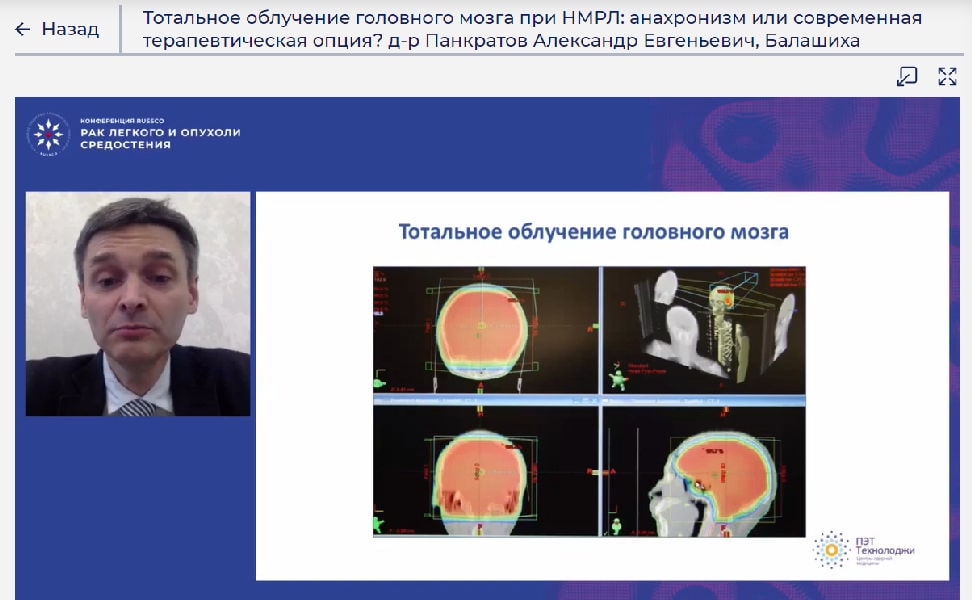Open picture-in-picture mini player
The height and width of the screenshot is (600, 972).
907,77
